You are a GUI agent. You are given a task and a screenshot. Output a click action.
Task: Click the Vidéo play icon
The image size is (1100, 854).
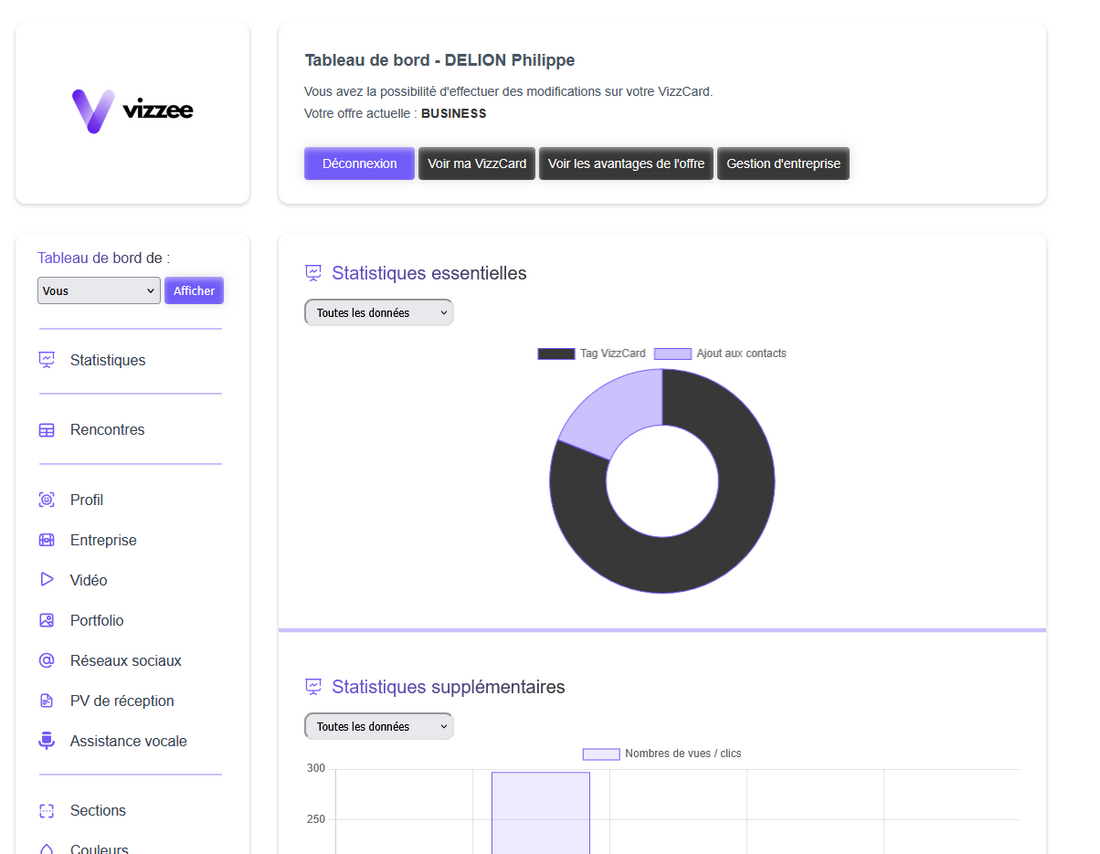pos(46,580)
